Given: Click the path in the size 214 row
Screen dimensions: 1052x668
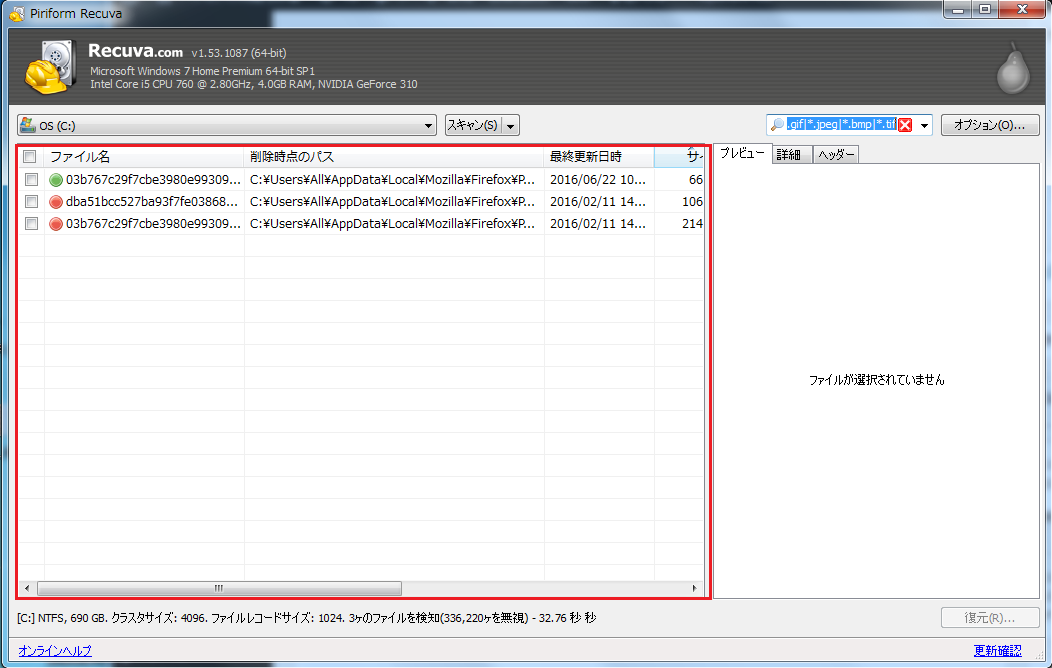Looking at the screenshot, I should 392,224.
